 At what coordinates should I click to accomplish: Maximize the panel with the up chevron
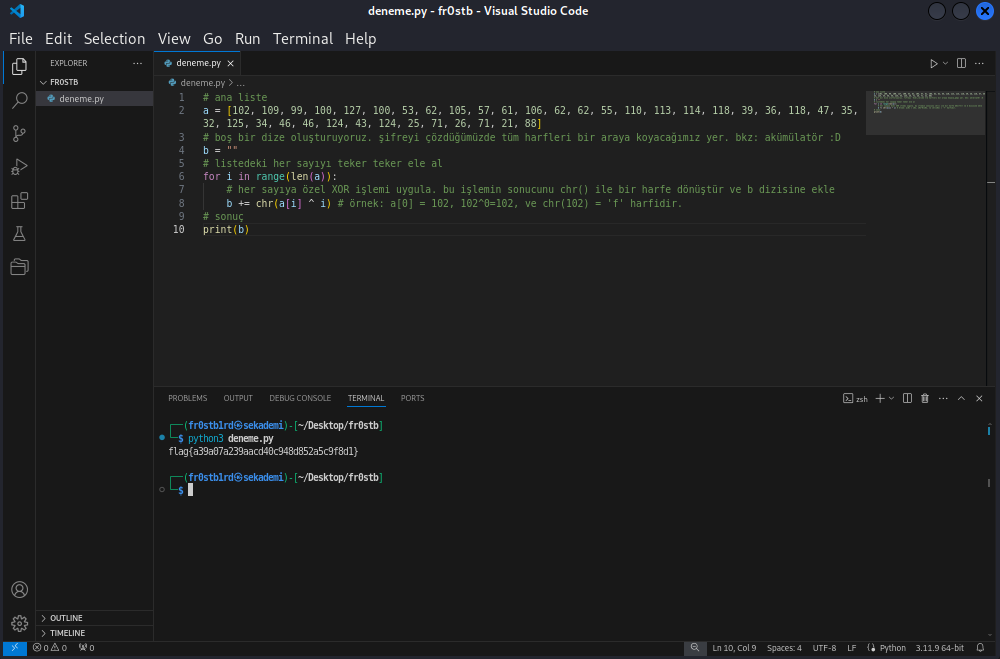pos(961,398)
